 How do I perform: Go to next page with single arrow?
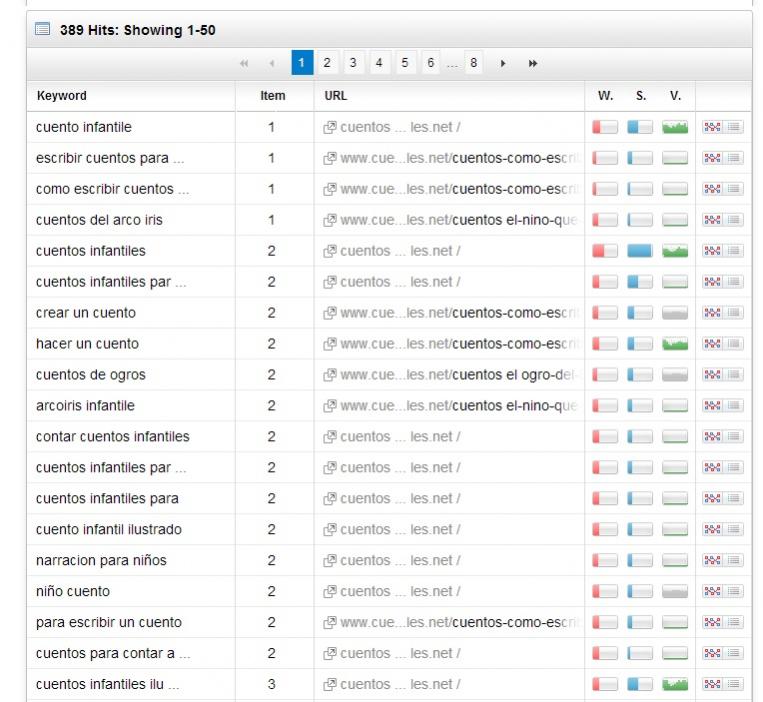(503, 64)
